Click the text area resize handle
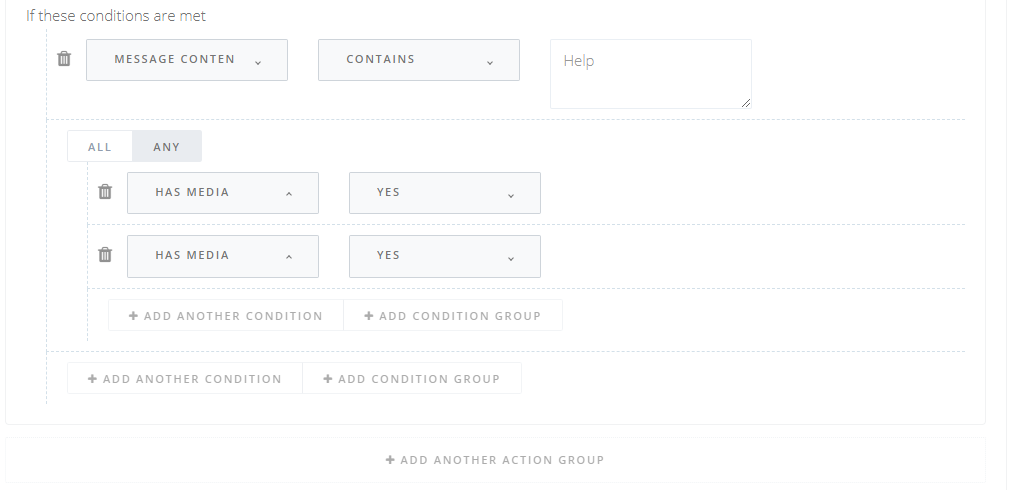The height and width of the screenshot is (490, 1018). (746, 103)
